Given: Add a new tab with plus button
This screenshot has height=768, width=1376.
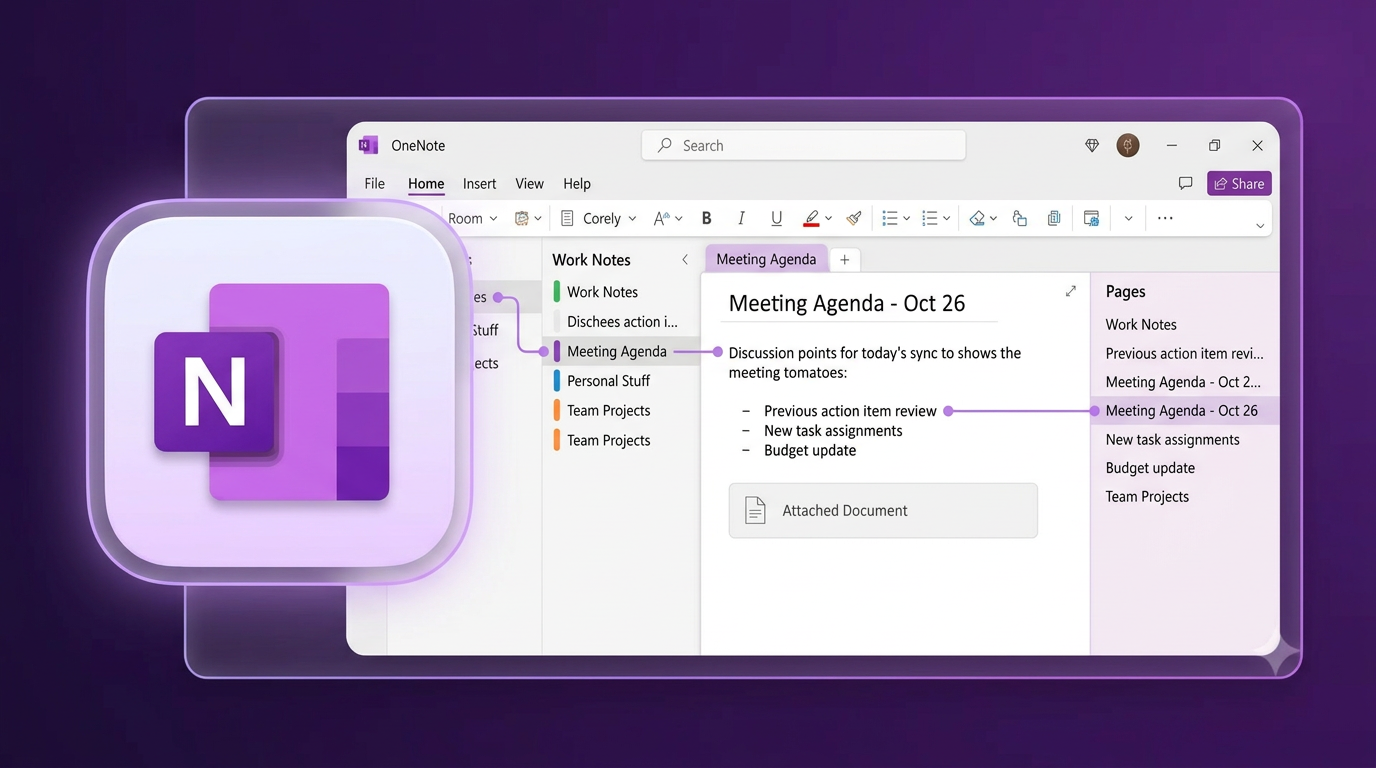Looking at the screenshot, I should click(x=845, y=259).
